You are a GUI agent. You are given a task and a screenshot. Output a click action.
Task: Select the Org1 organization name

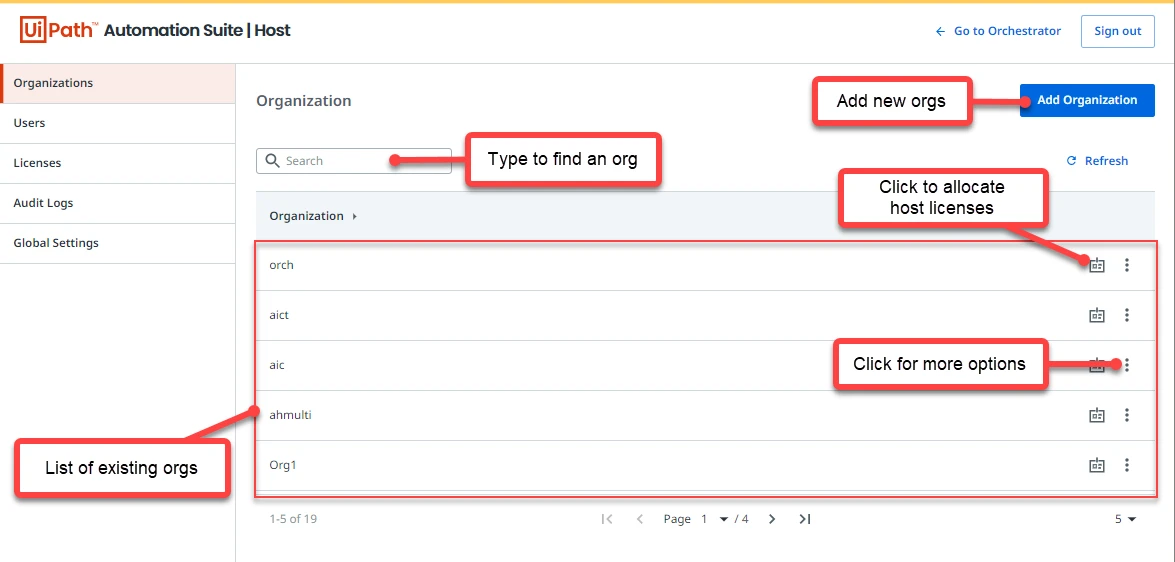point(283,465)
